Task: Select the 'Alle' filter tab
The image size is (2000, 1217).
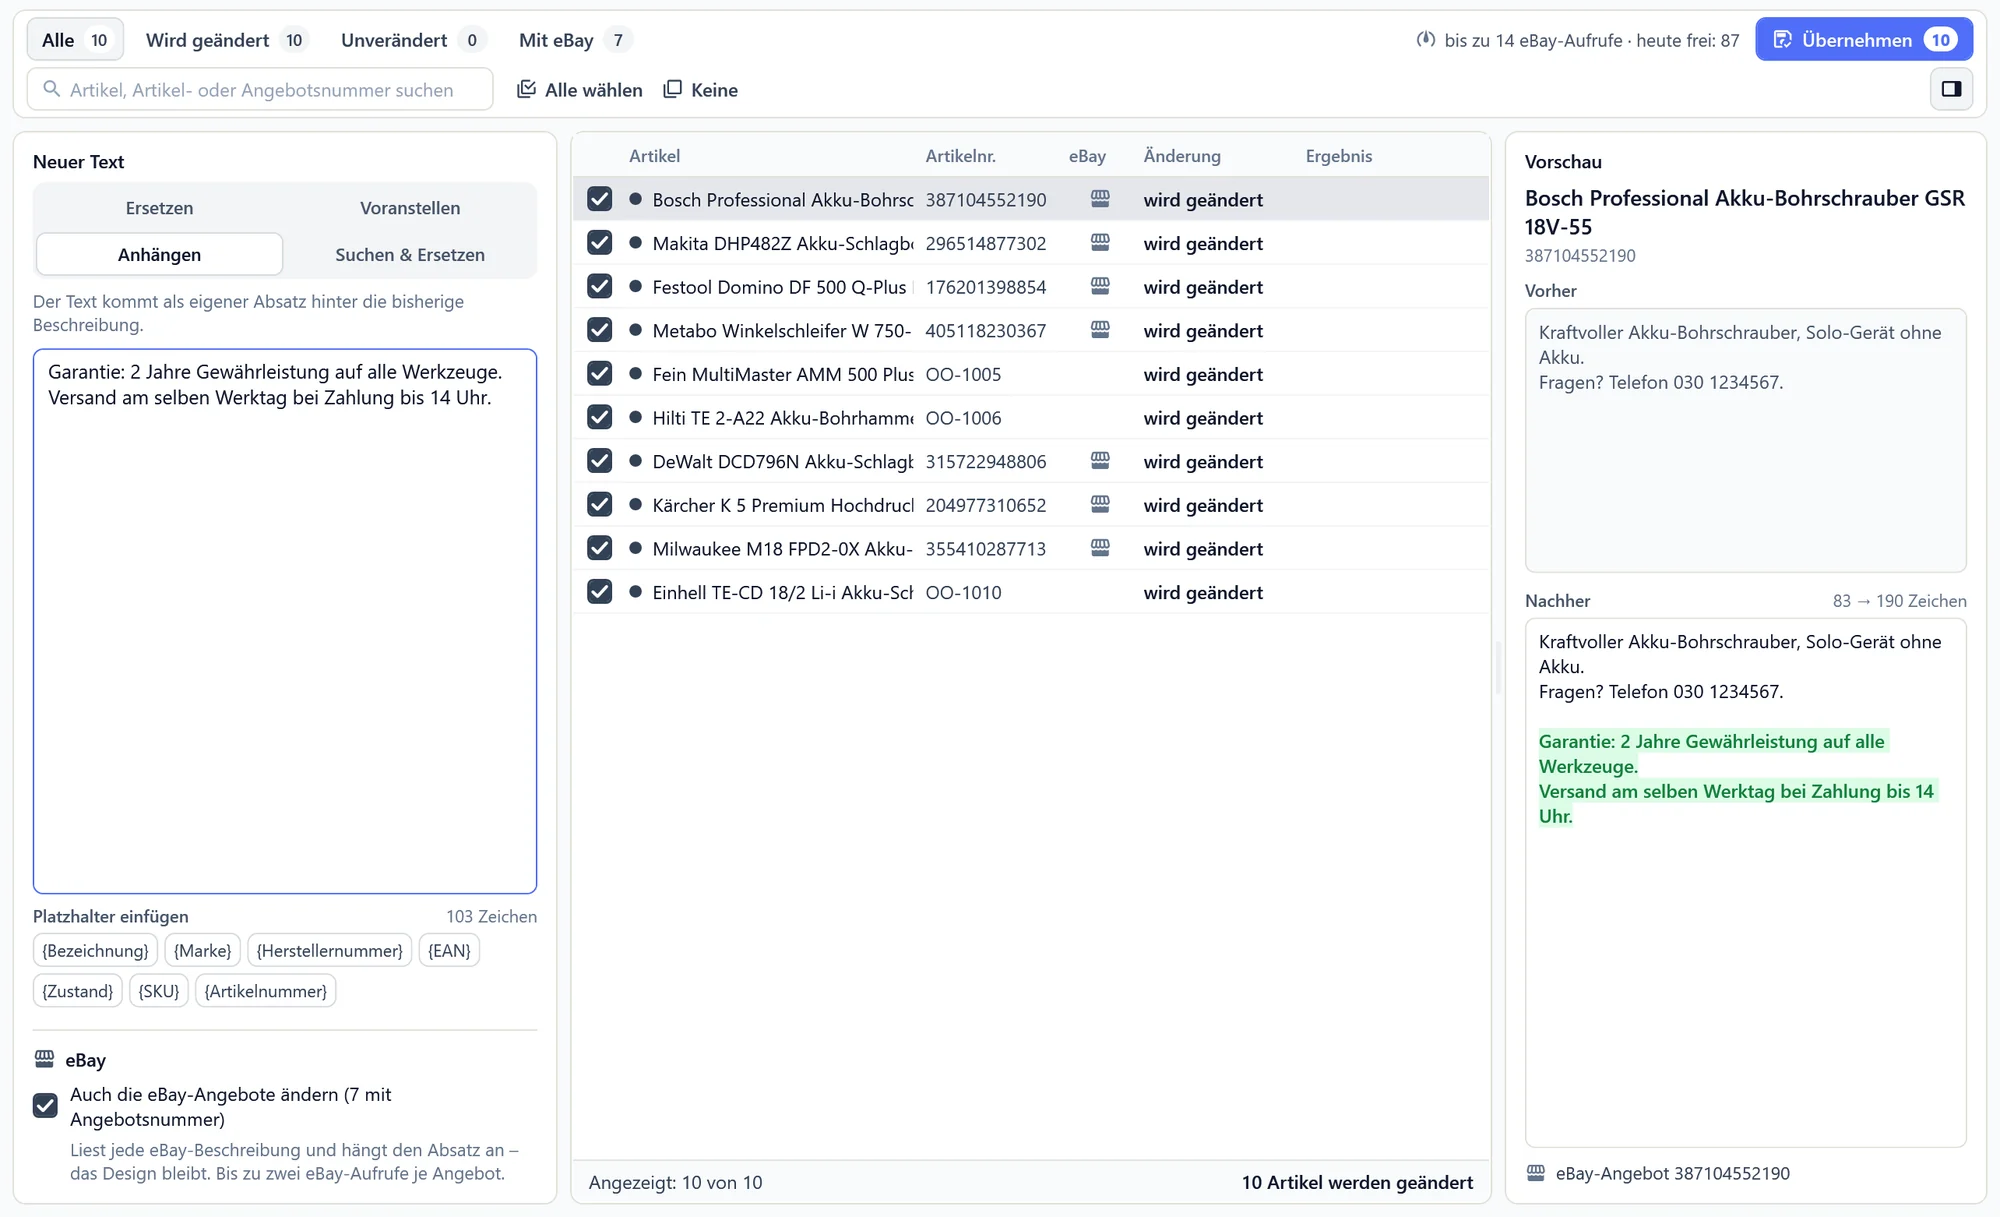Action: (x=75, y=40)
